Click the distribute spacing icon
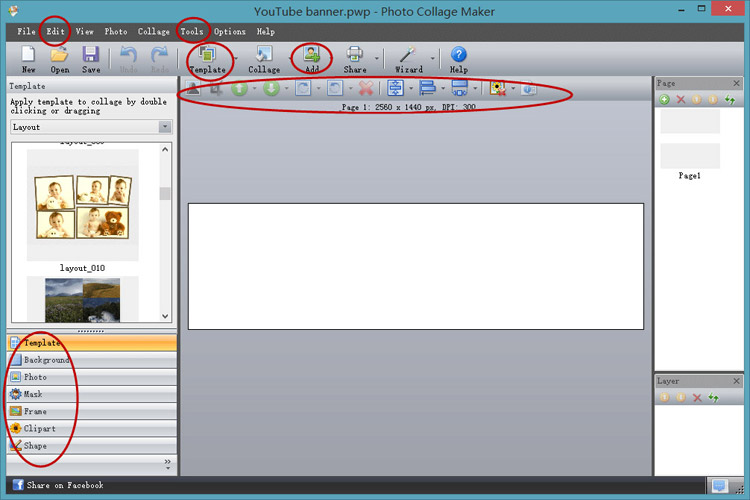Screen dimensions: 750x500 pyautogui.click(x=460, y=88)
